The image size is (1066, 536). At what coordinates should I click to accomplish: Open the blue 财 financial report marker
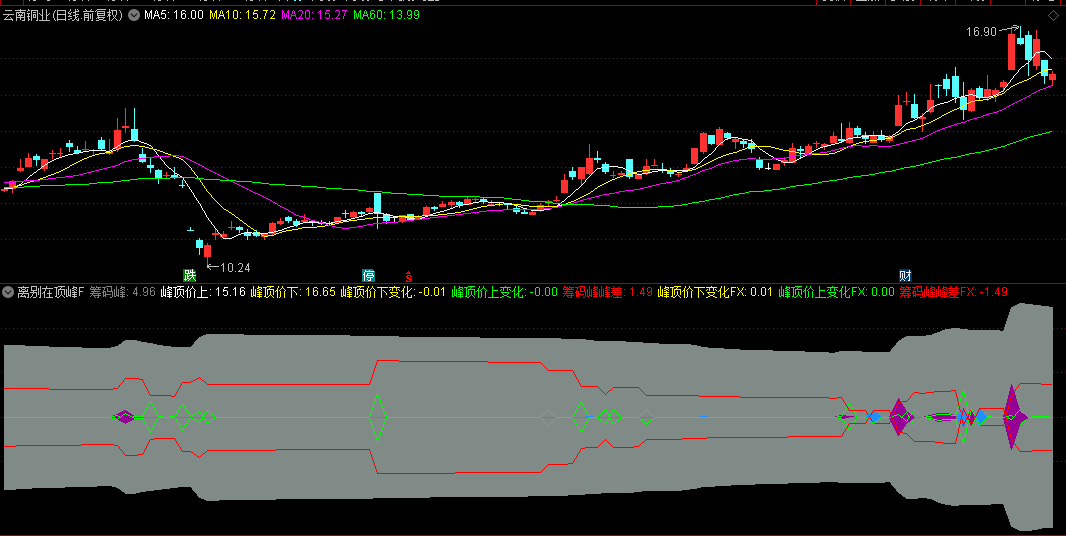(x=905, y=275)
